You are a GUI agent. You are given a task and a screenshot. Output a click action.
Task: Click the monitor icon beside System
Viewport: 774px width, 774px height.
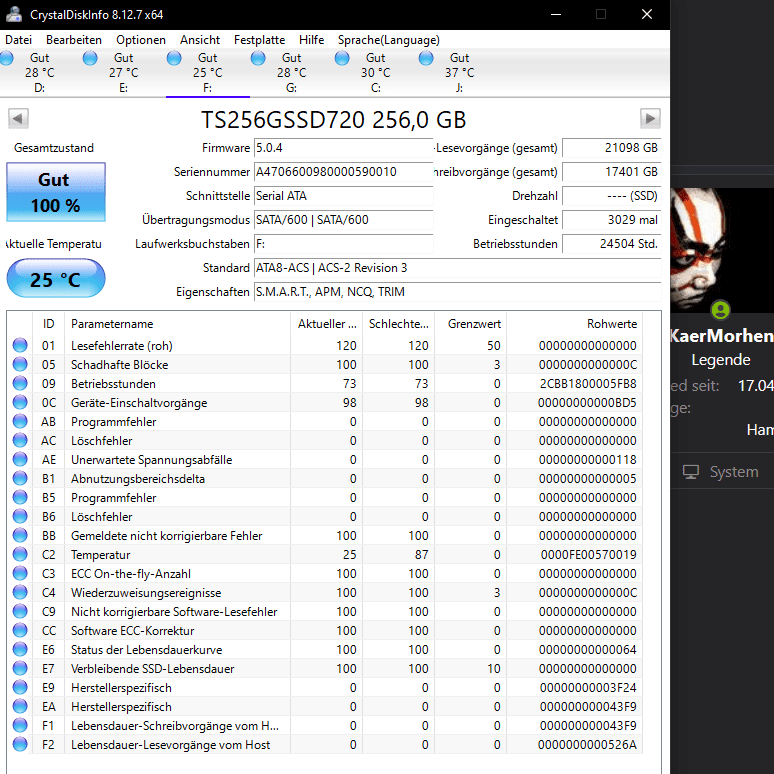691,472
